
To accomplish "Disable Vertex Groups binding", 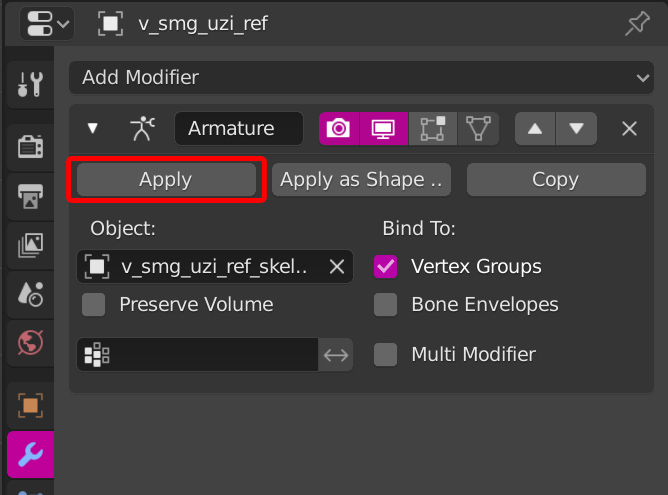I will pyautogui.click(x=385, y=266).
